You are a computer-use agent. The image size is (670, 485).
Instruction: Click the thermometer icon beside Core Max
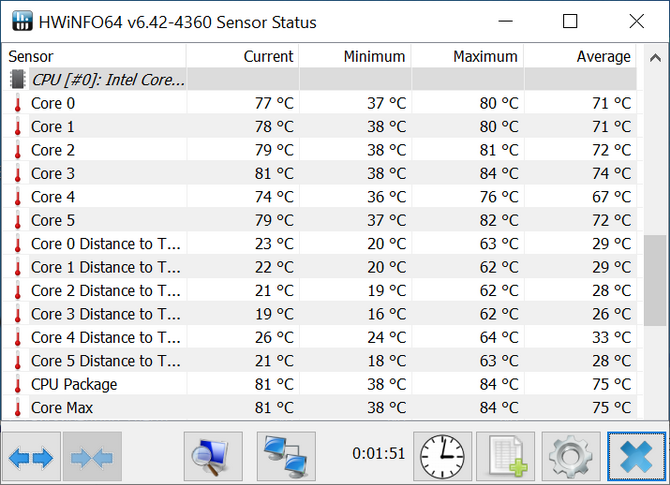[18, 408]
